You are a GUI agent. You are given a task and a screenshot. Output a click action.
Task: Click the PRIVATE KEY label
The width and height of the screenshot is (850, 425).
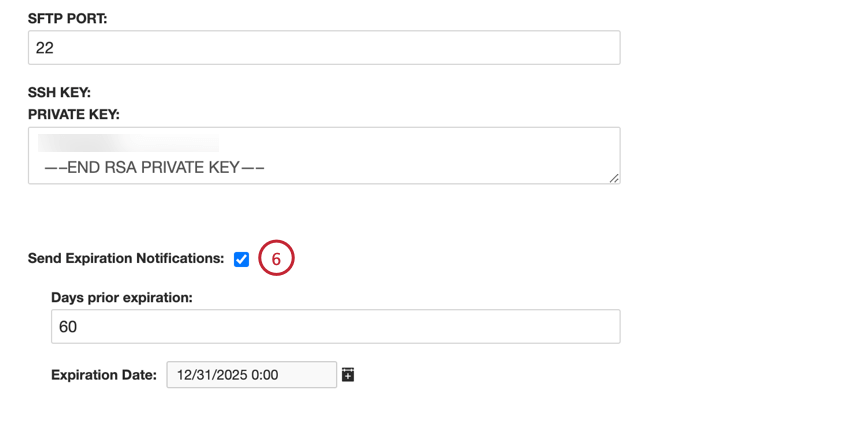click(x=74, y=115)
